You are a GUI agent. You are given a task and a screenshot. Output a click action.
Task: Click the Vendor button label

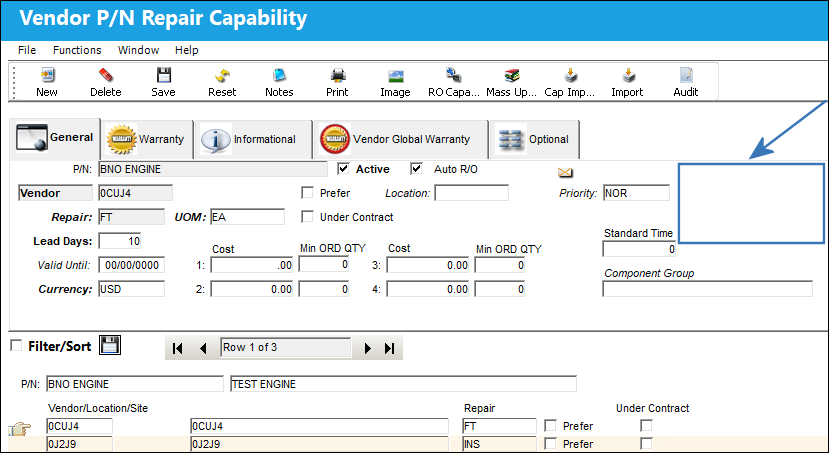point(56,193)
